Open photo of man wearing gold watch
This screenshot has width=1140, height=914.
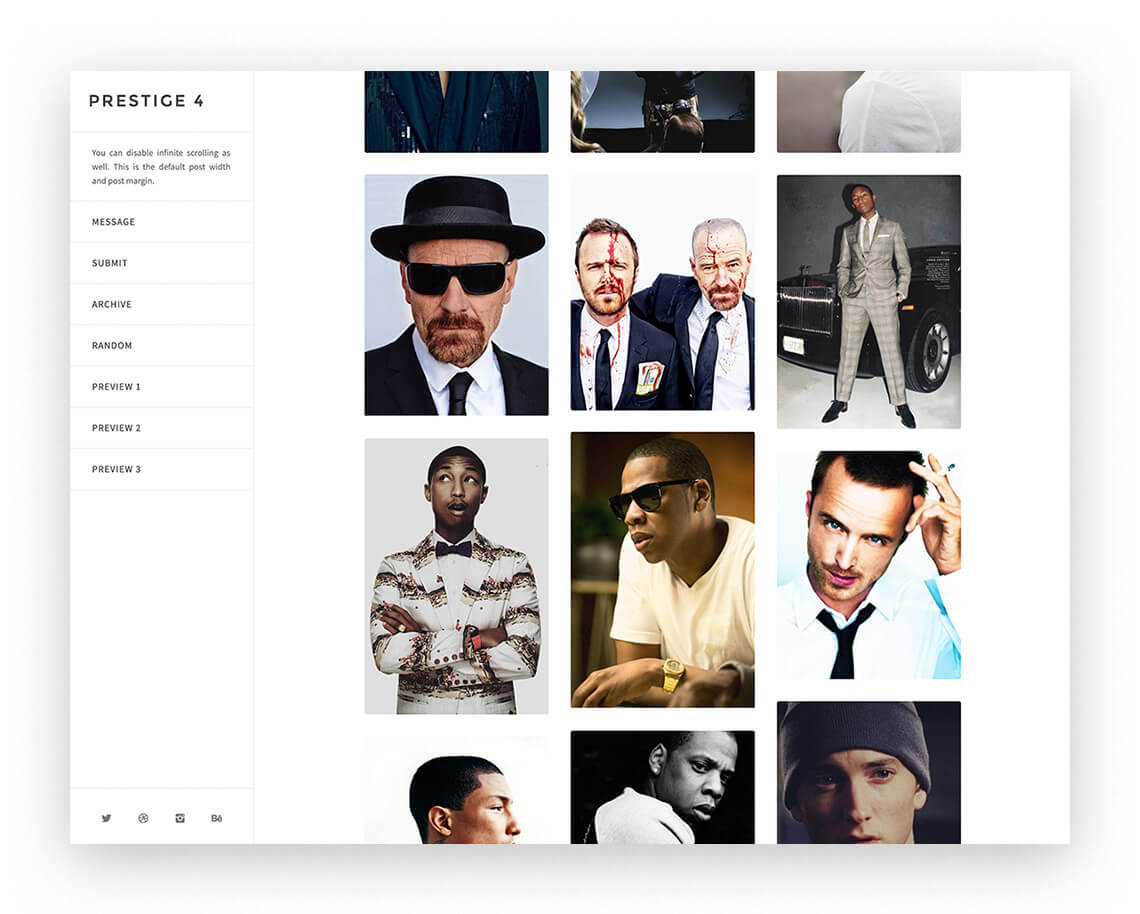(x=662, y=570)
